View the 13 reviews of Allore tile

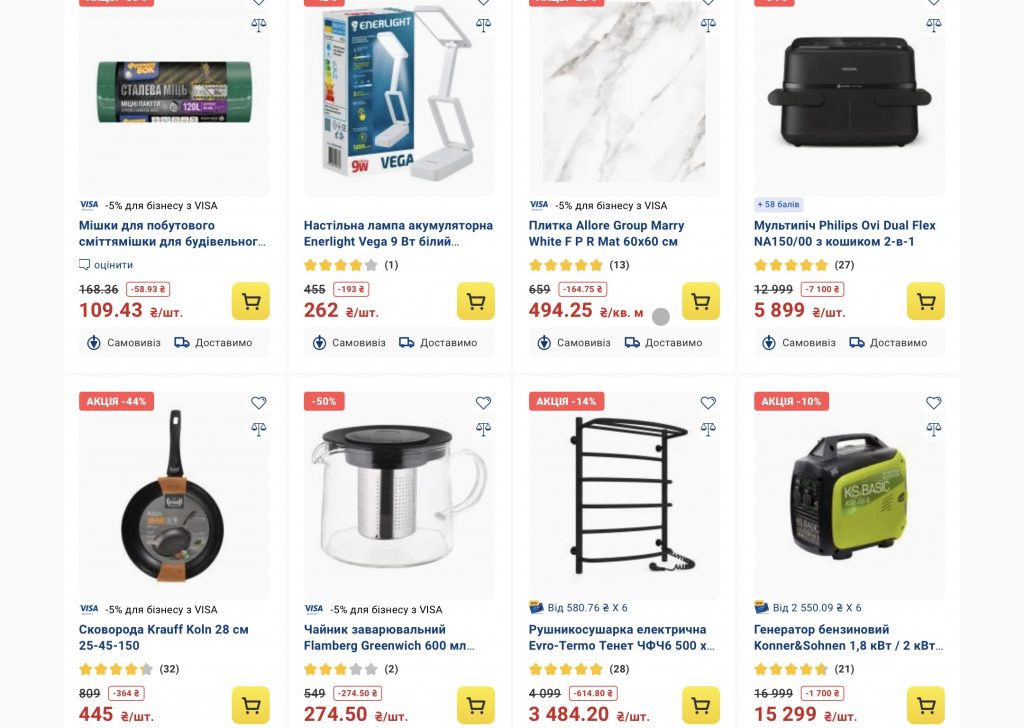tap(619, 264)
